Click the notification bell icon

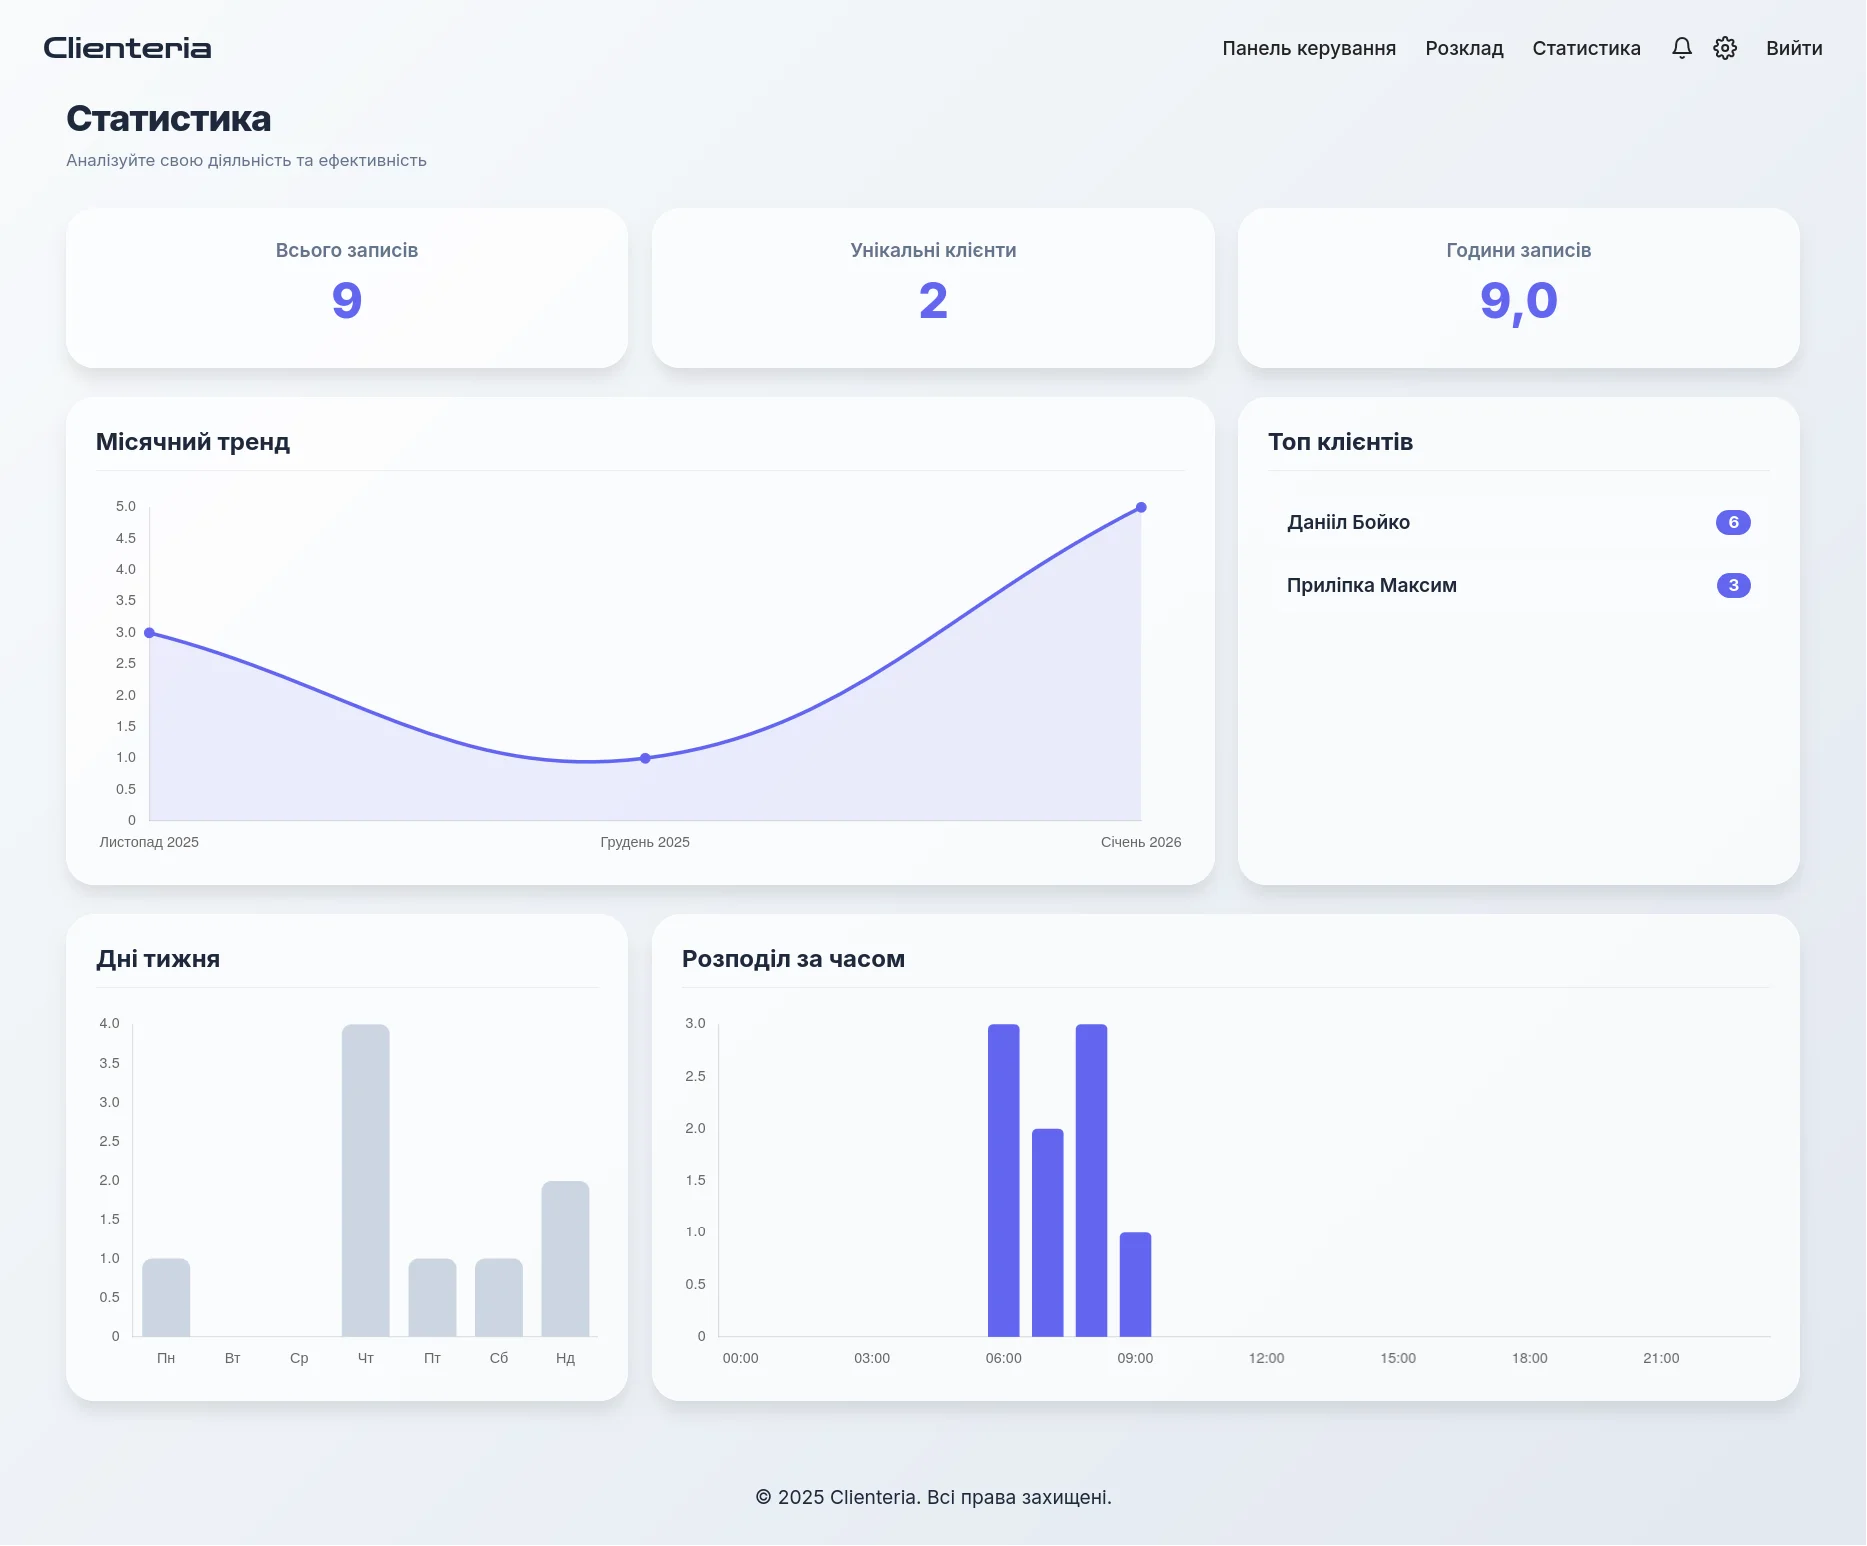pos(1681,47)
